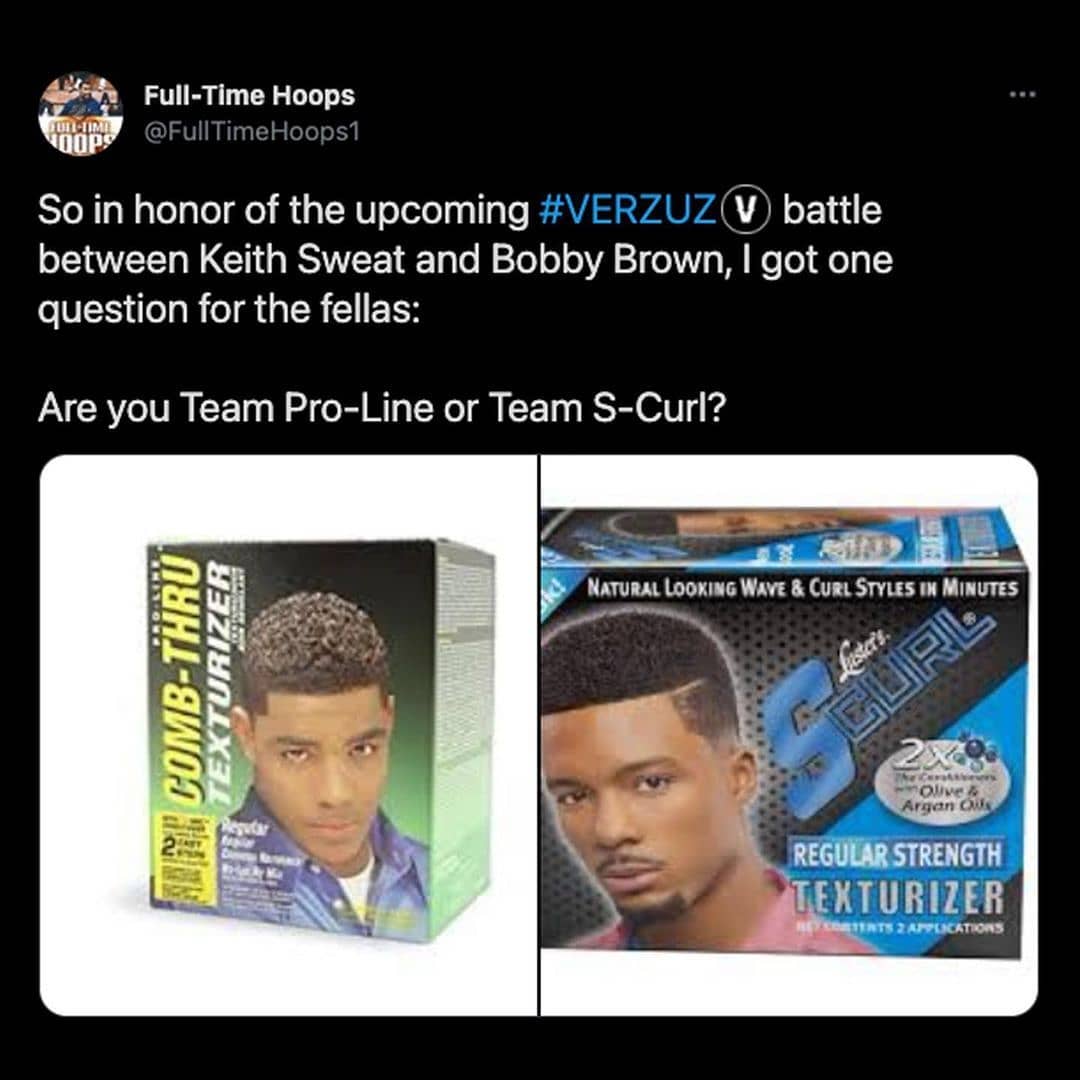Open the Pro-Line Comb-Thru Texturizer image
This screenshot has height=1080, width=1080.
pos(289,735)
